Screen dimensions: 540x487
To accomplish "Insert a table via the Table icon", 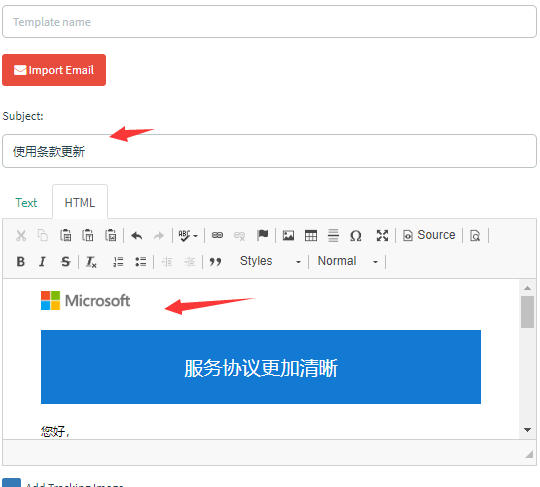I will (311, 236).
